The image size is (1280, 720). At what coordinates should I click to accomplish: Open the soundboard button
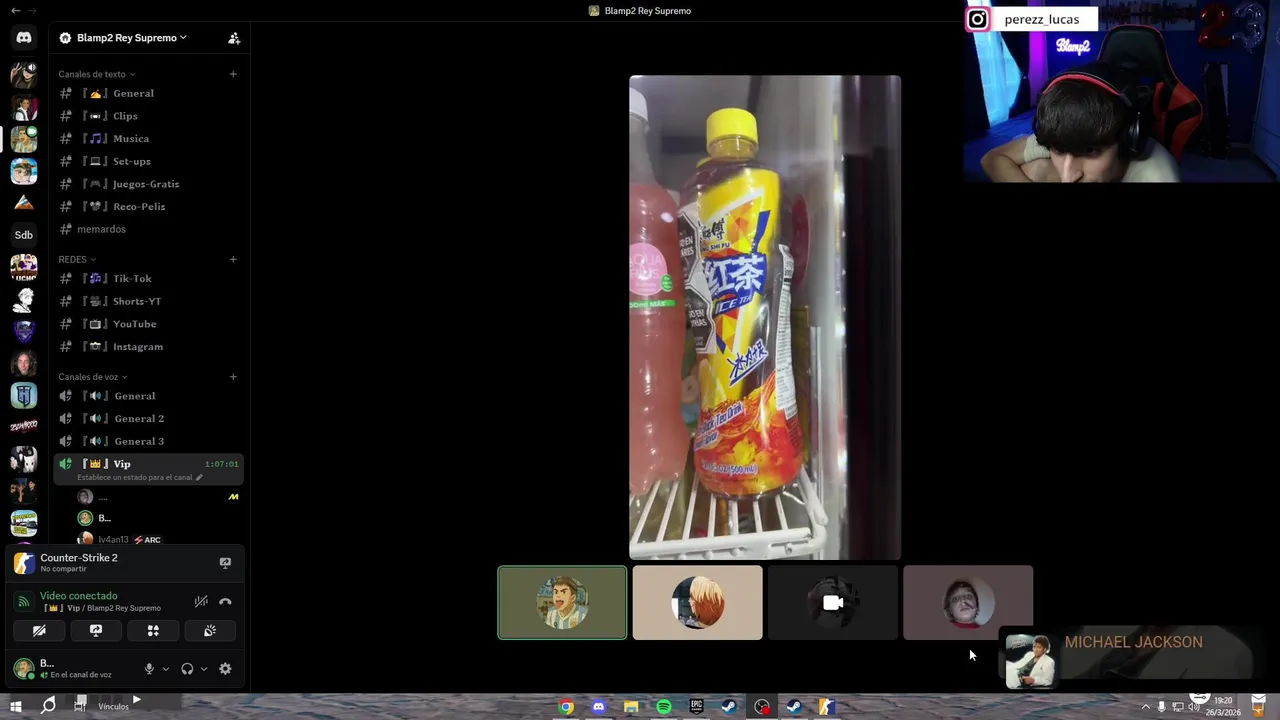210,631
